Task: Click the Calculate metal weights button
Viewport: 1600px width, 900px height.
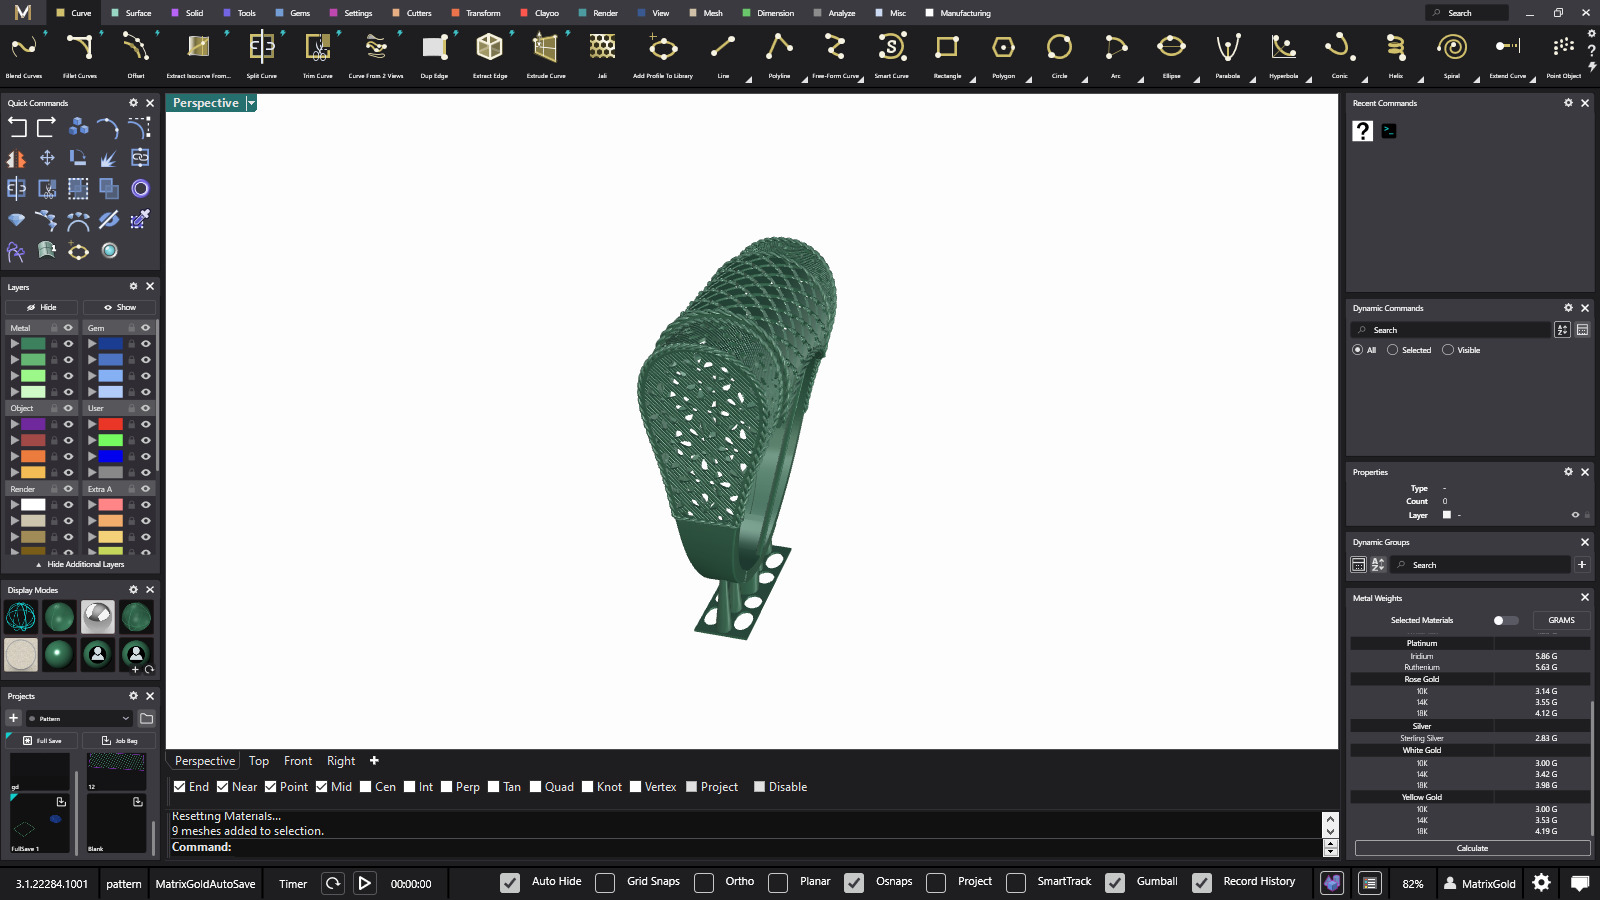Action: [1472, 848]
